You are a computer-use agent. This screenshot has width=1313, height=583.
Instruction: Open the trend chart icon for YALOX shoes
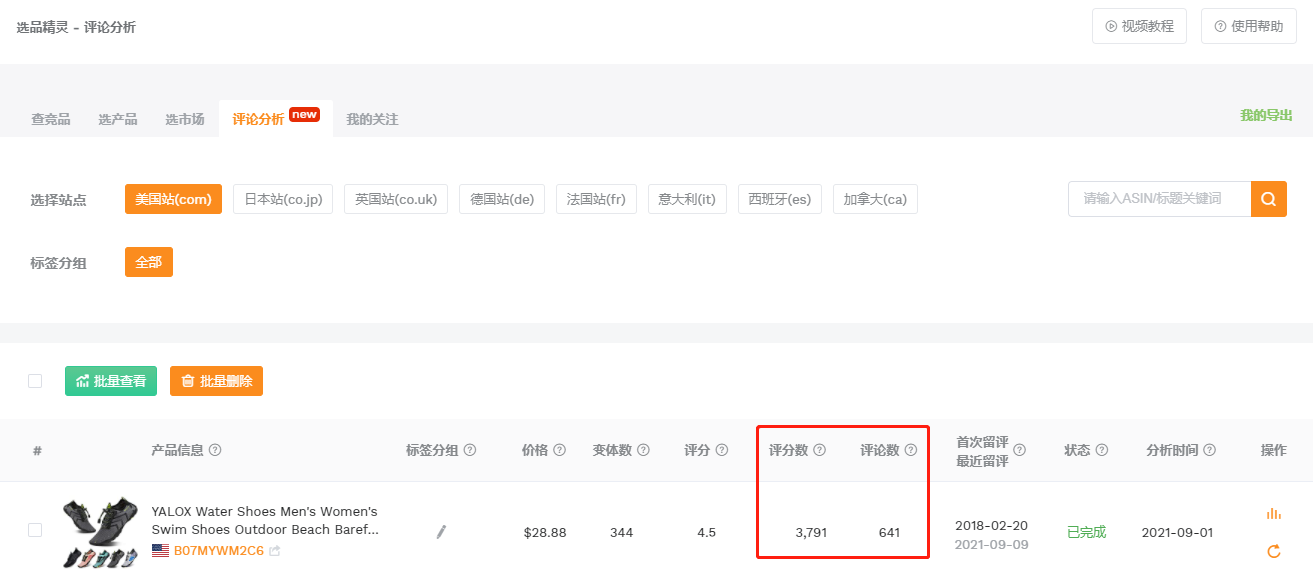point(1273,512)
